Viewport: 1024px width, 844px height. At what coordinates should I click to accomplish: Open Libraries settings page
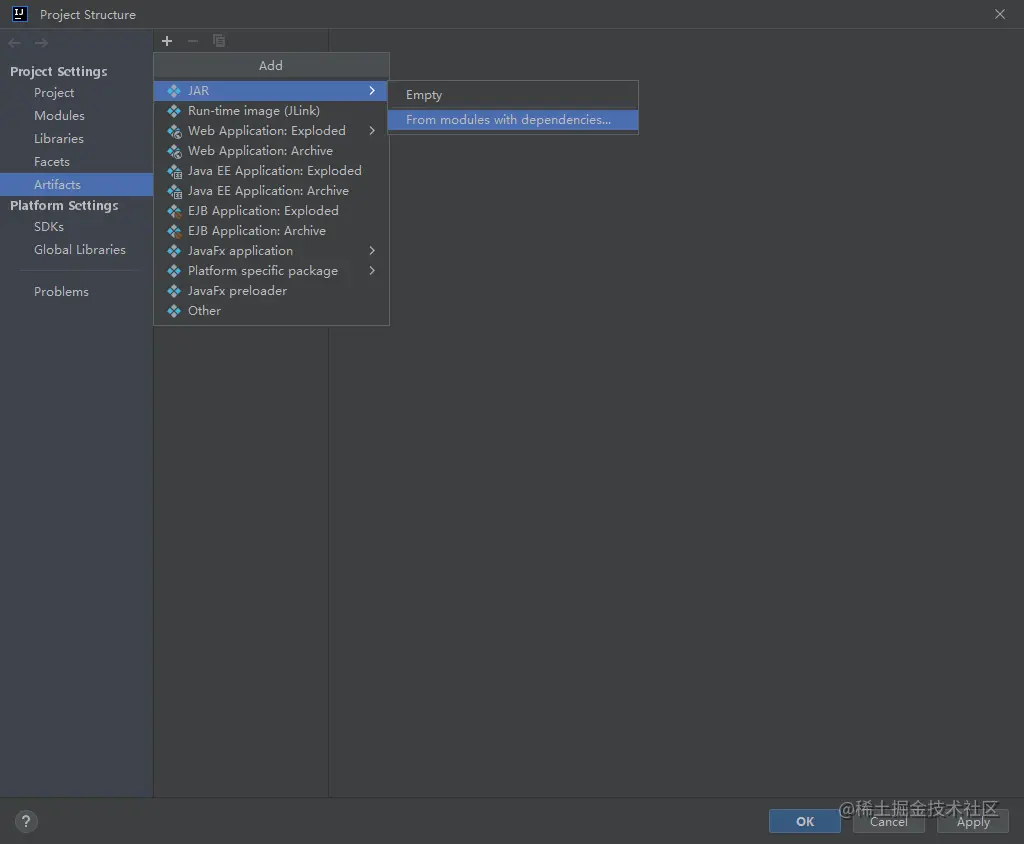point(76,138)
